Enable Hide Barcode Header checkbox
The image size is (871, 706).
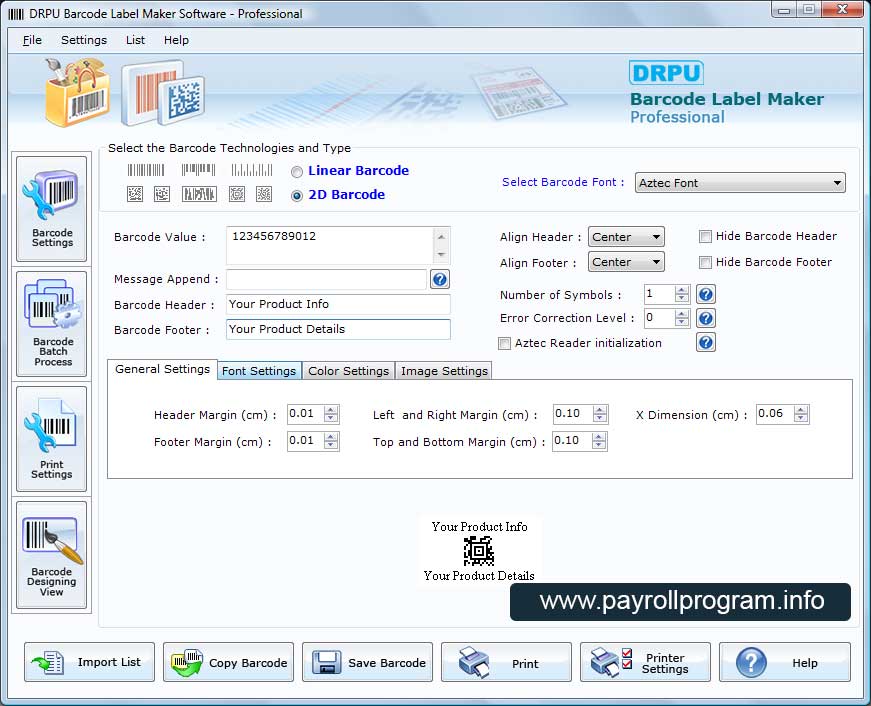coord(705,237)
